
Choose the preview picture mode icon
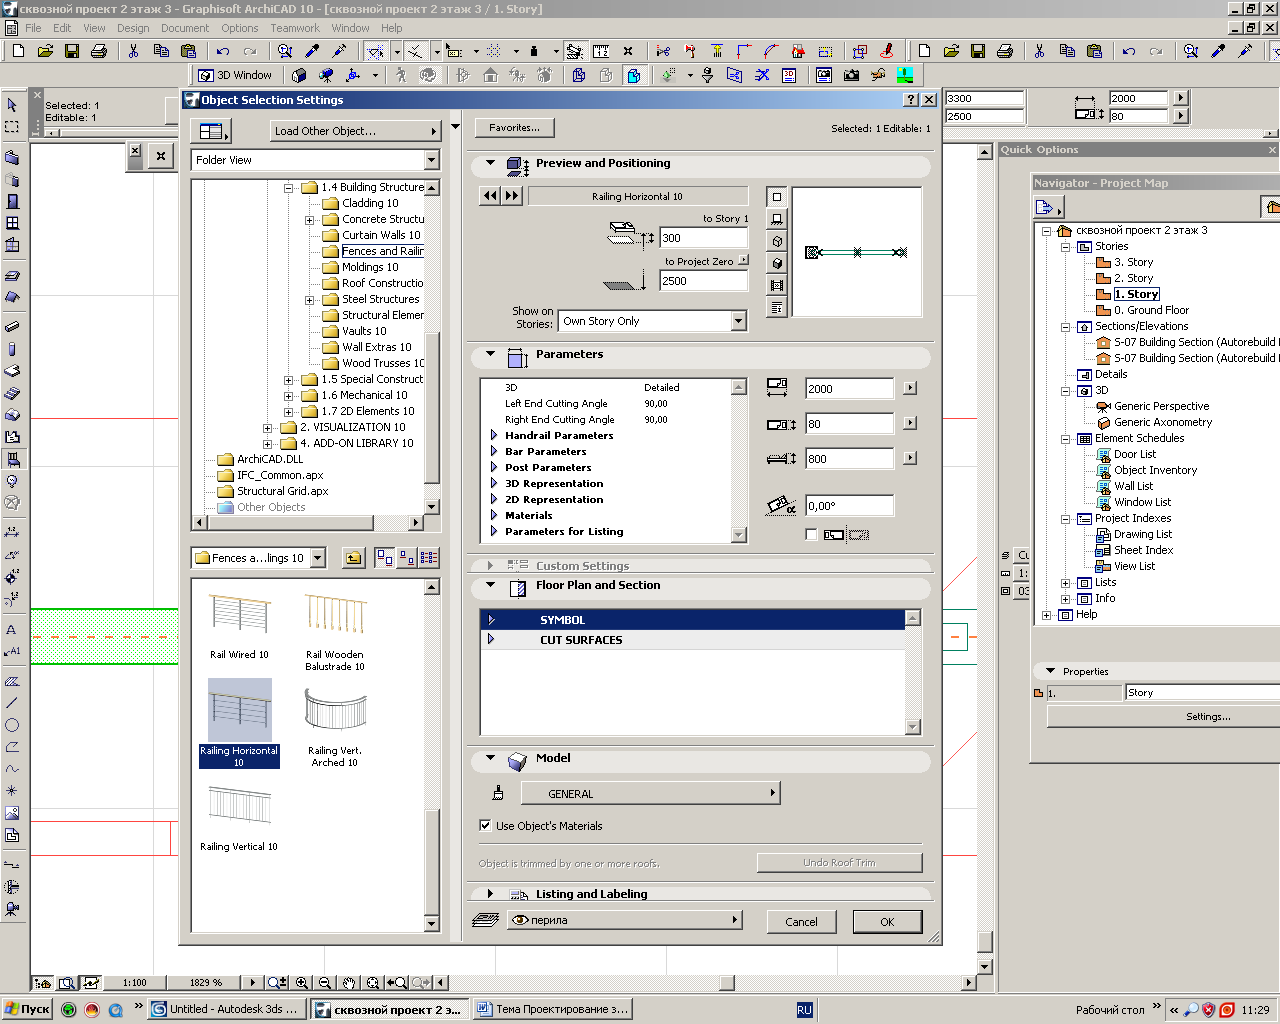pos(777,285)
